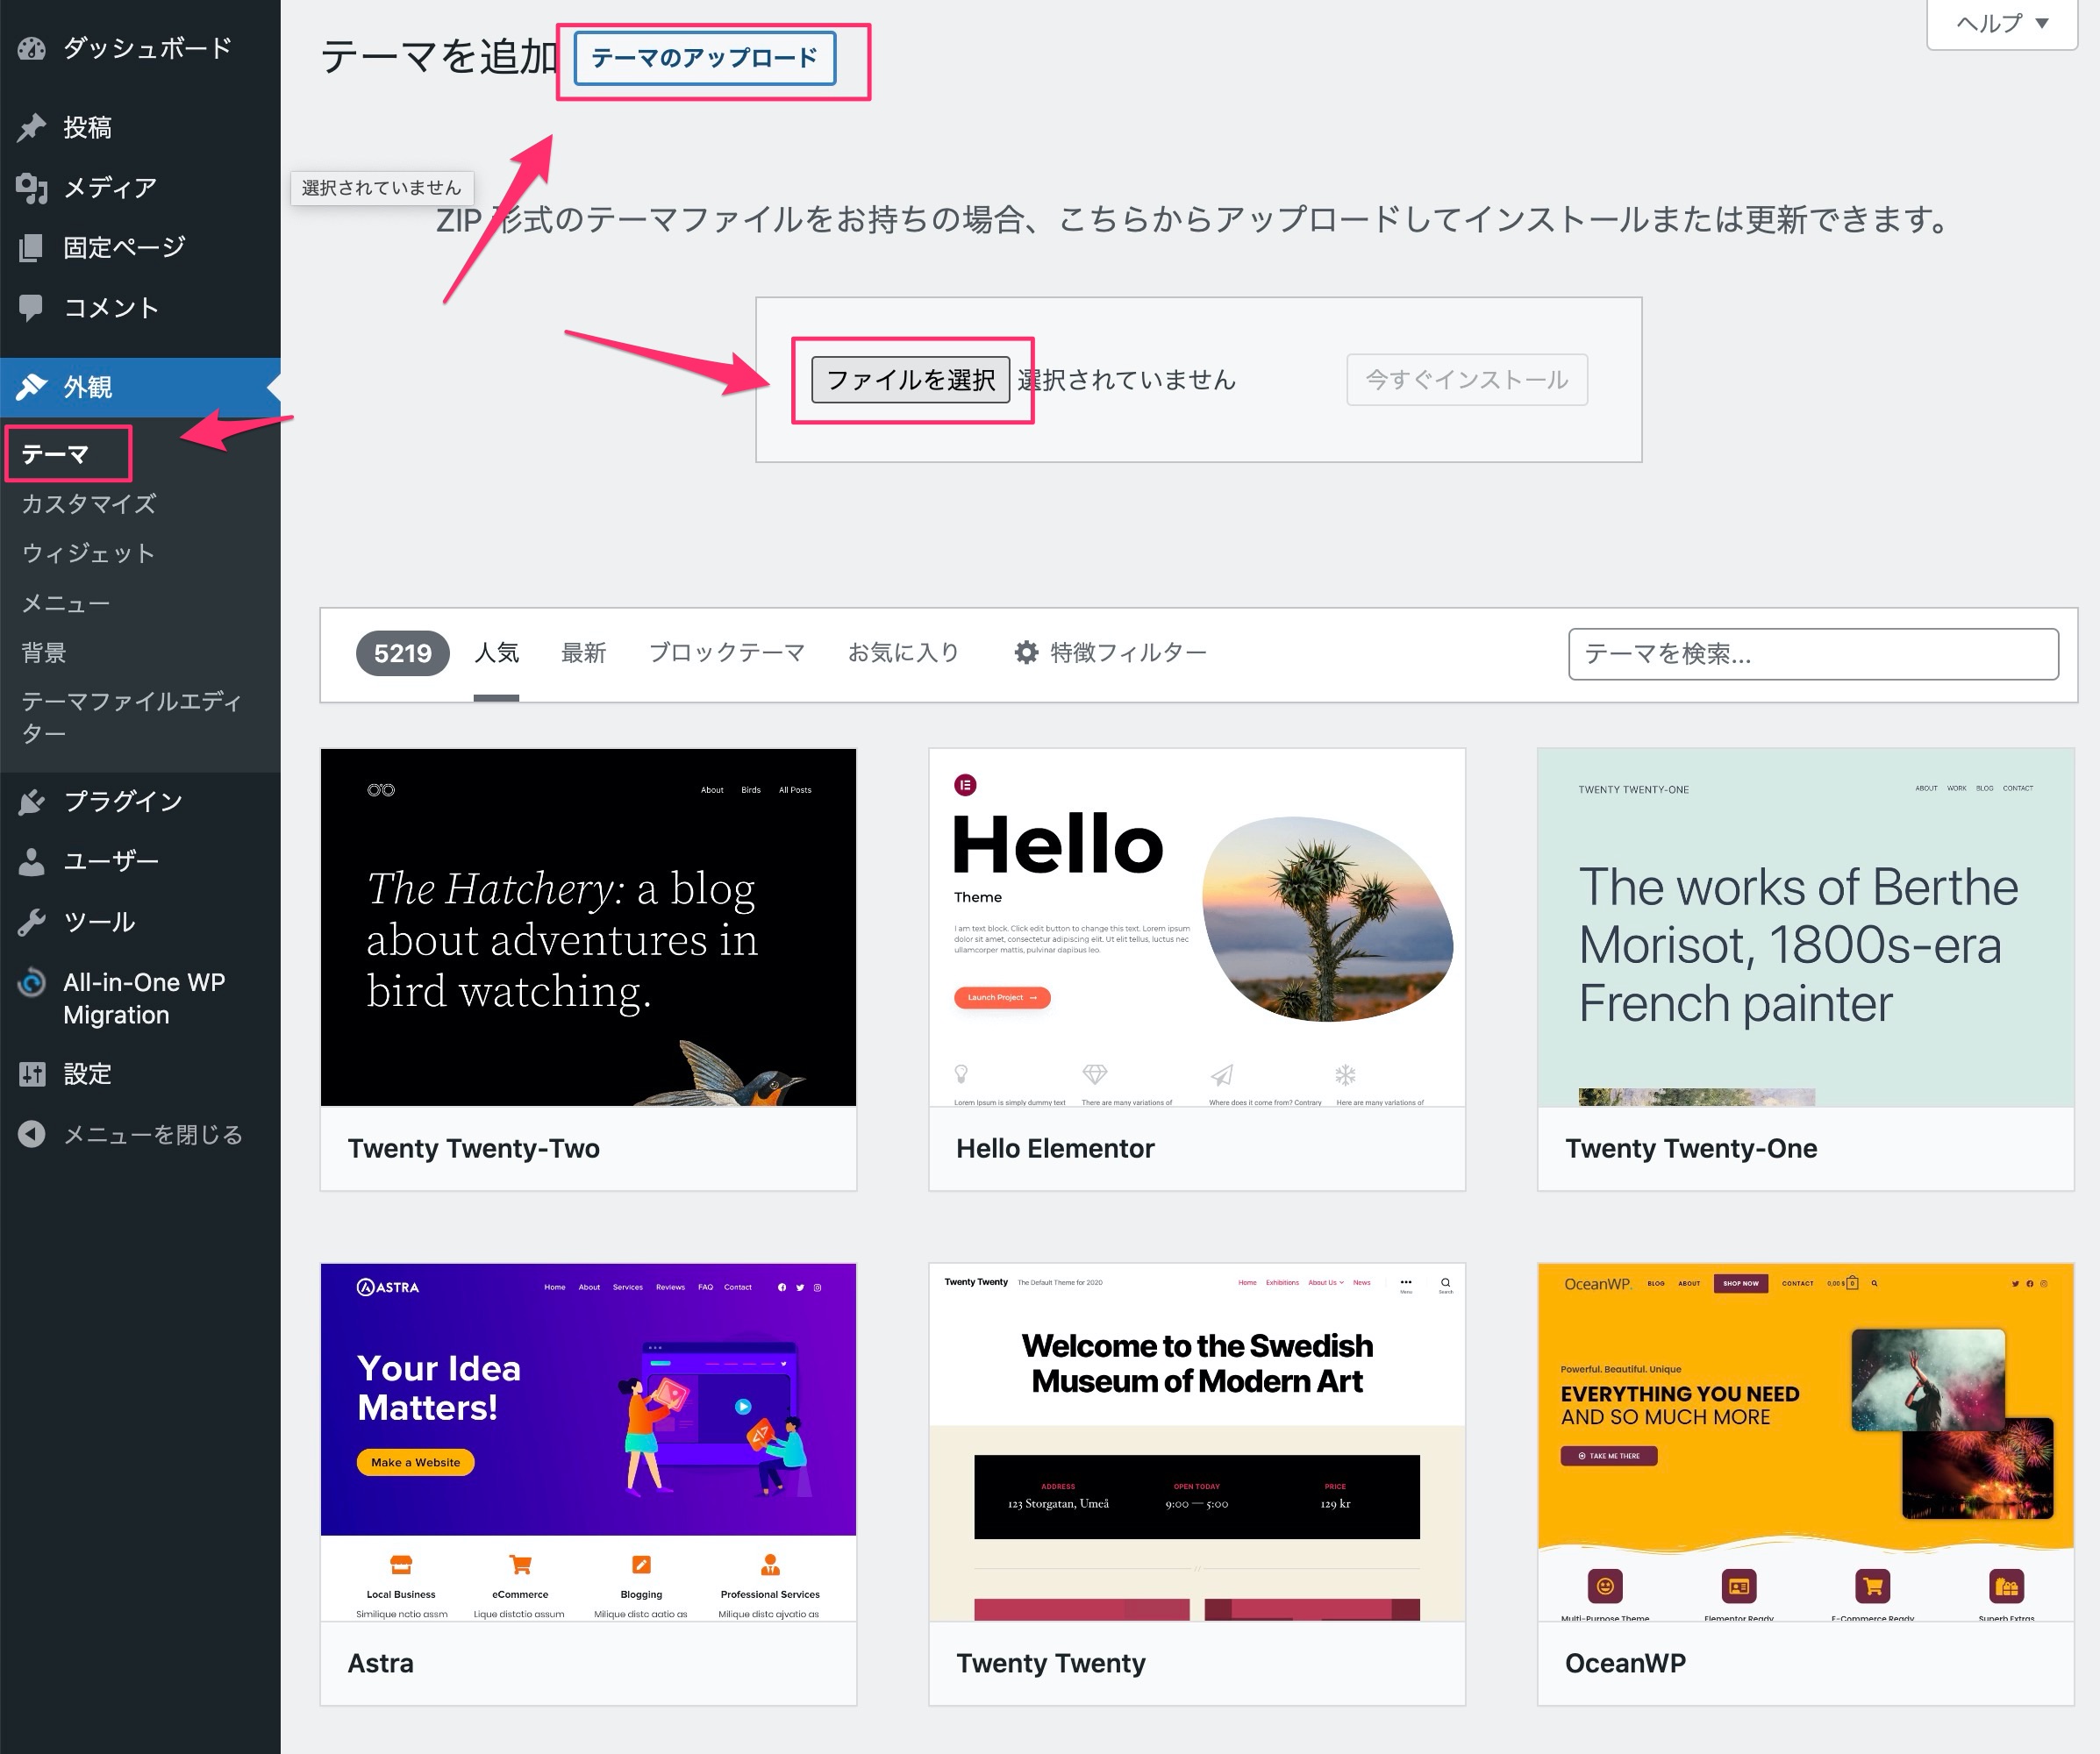This screenshot has height=1754, width=2100.
Task: Select the Twenty Twenty-One theme thumbnail
Action: click(1806, 928)
